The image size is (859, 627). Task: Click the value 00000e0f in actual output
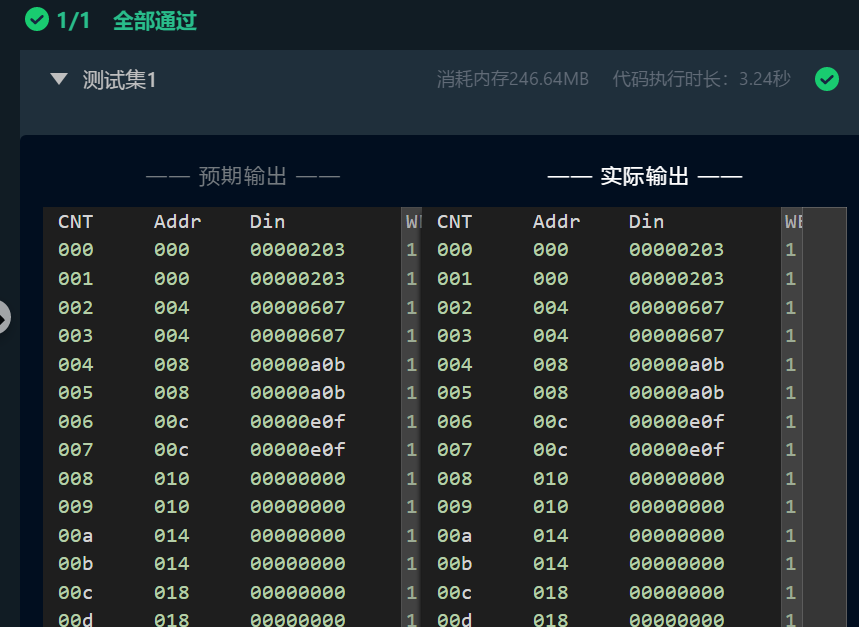click(x=676, y=421)
